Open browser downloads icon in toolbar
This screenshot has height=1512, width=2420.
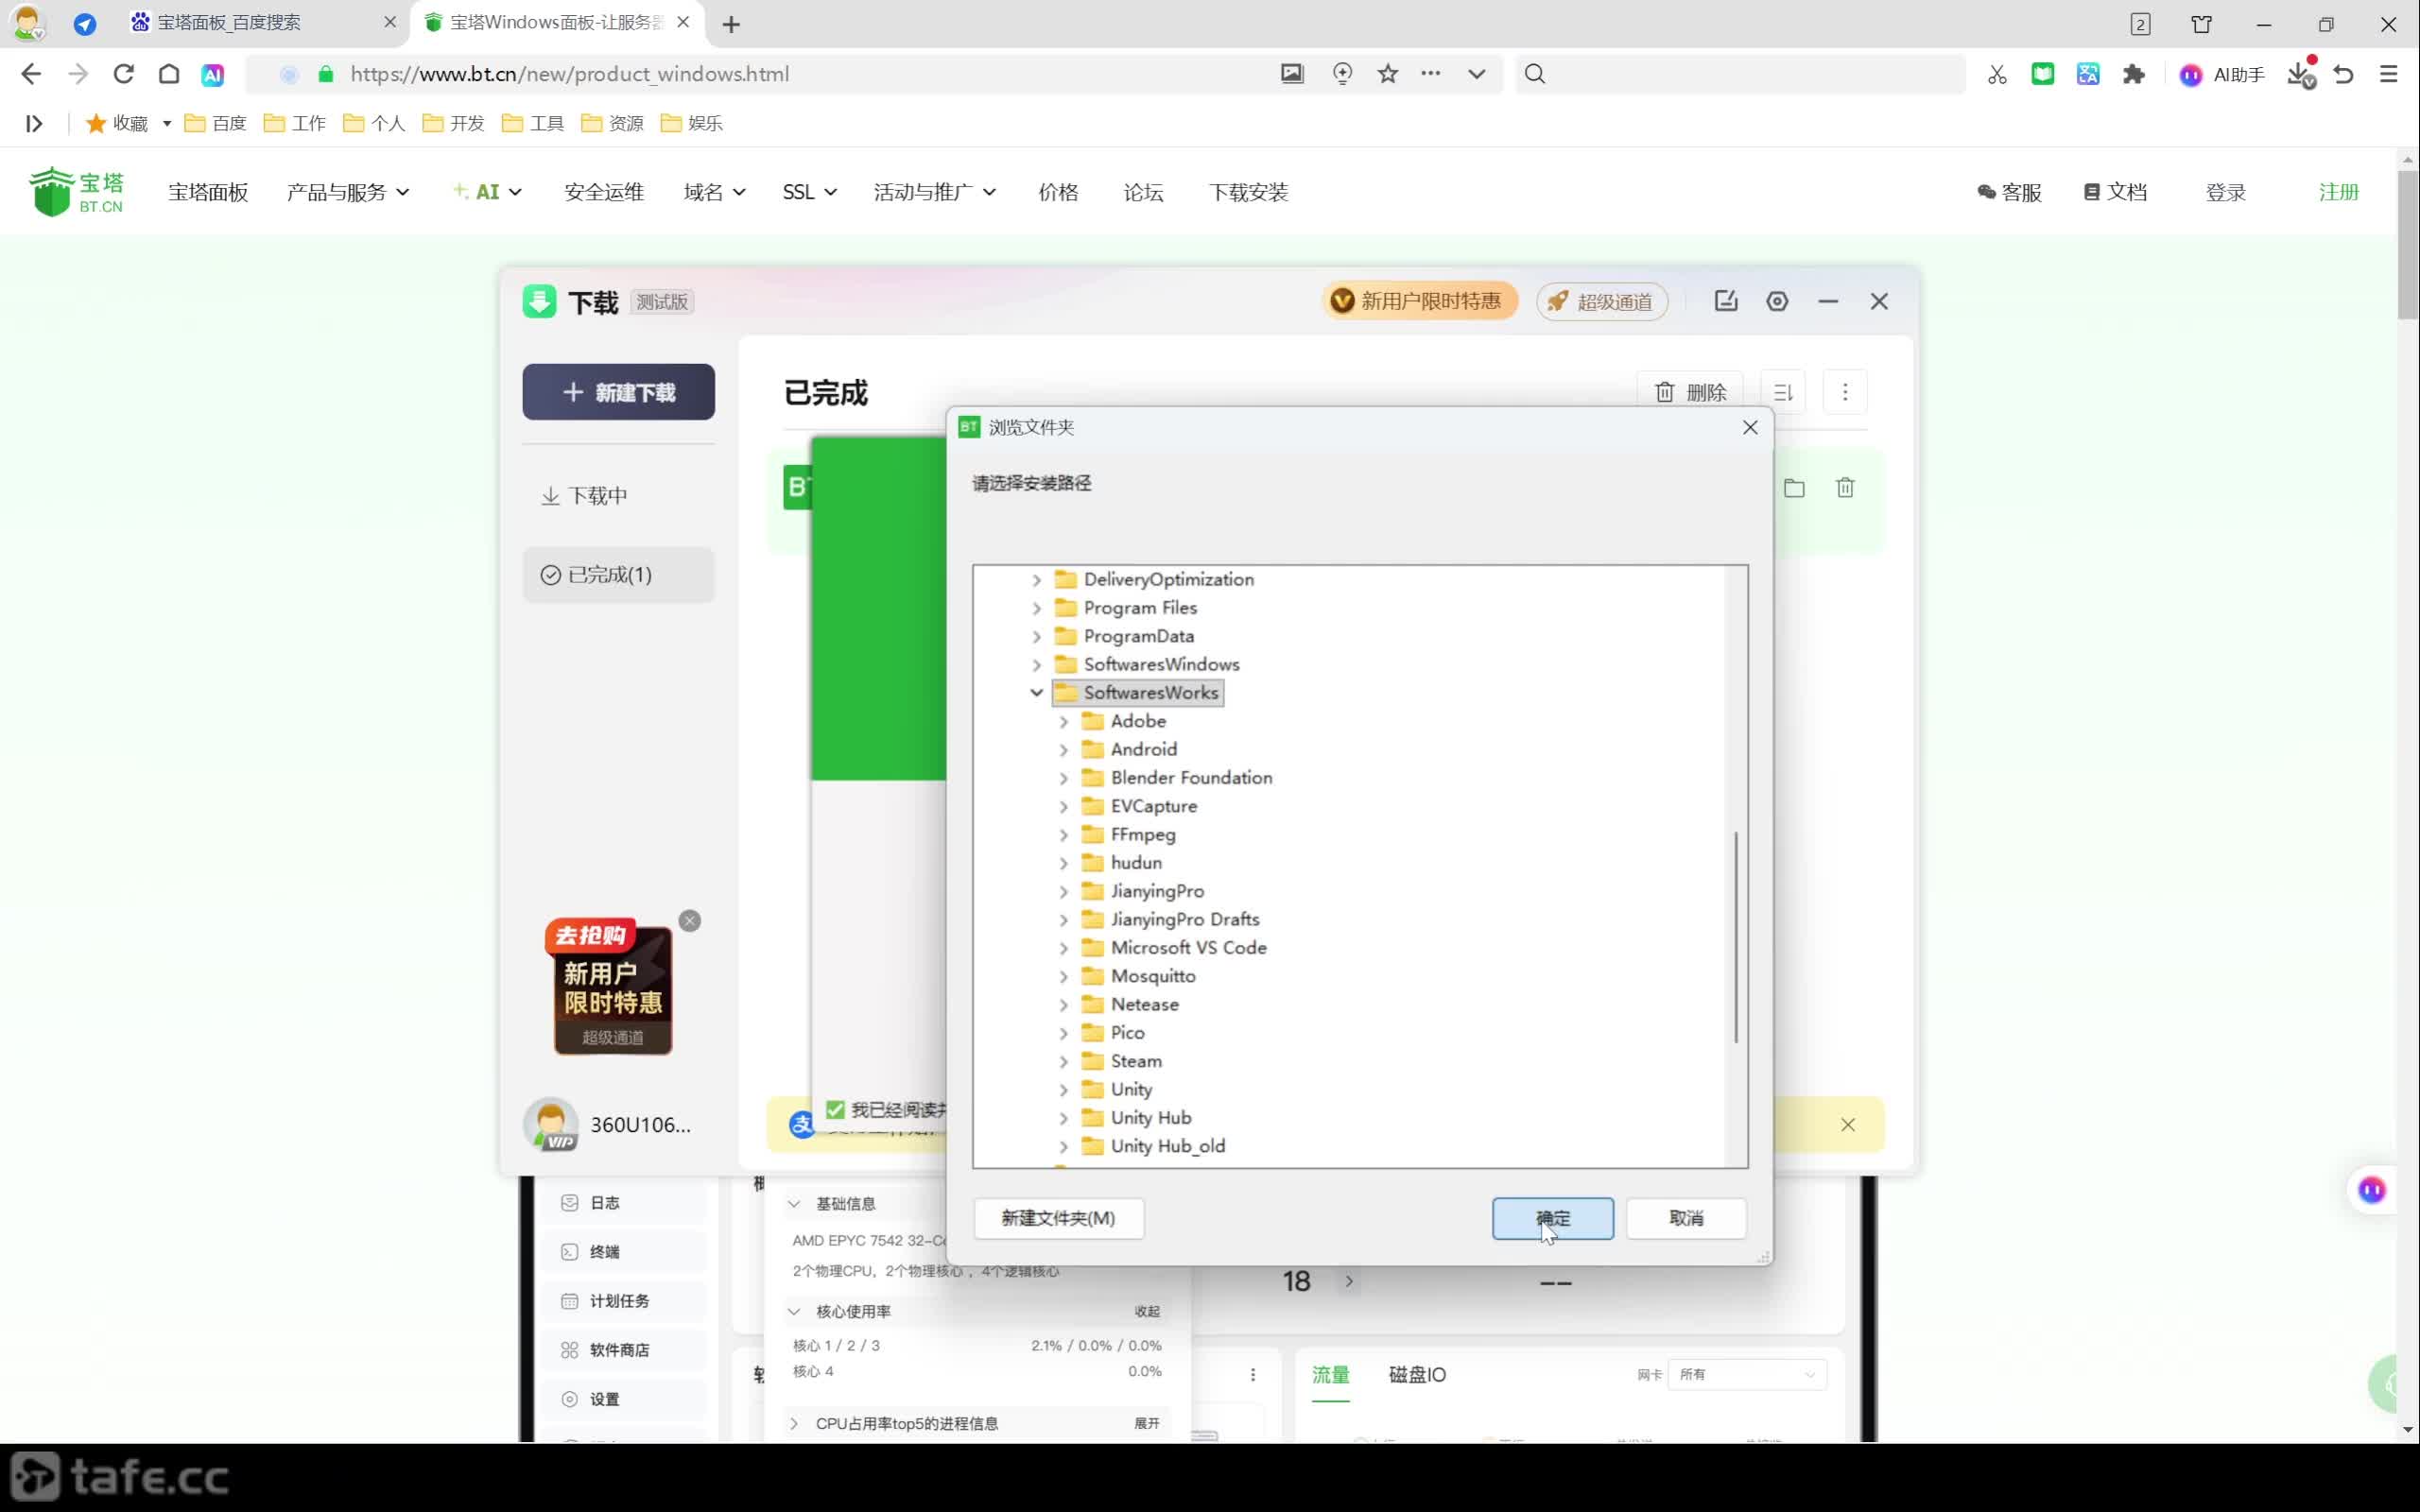click(x=2301, y=74)
